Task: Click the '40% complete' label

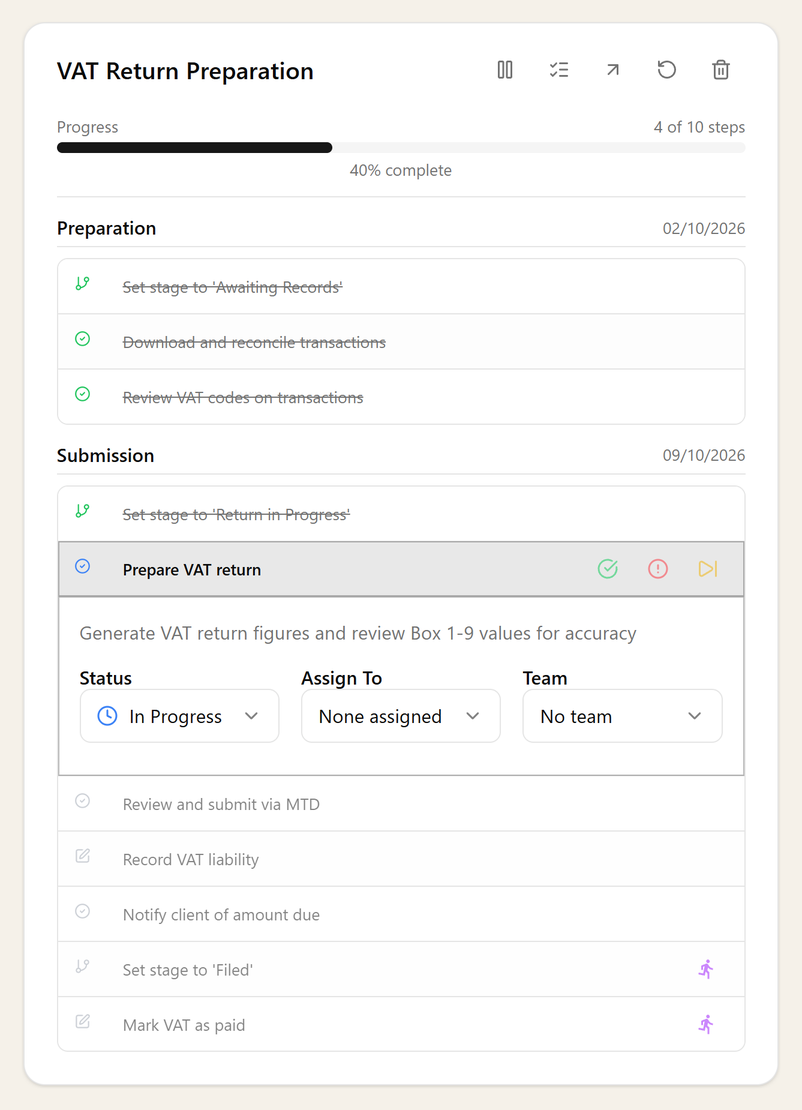Action: pyautogui.click(x=401, y=170)
